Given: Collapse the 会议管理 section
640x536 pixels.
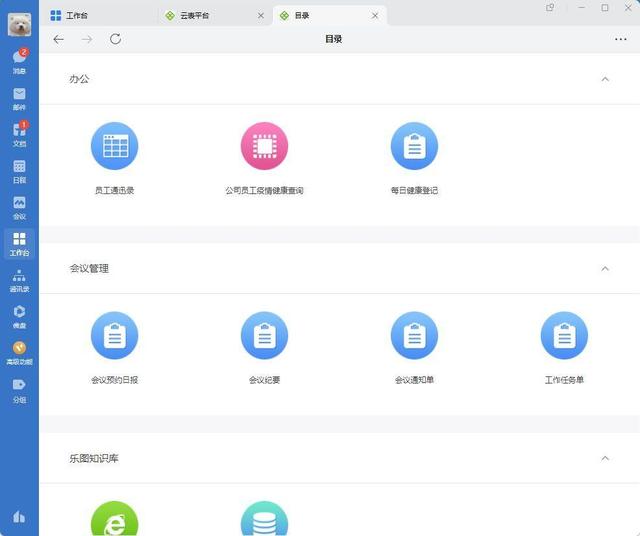Looking at the screenshot, I should [605, 269].
